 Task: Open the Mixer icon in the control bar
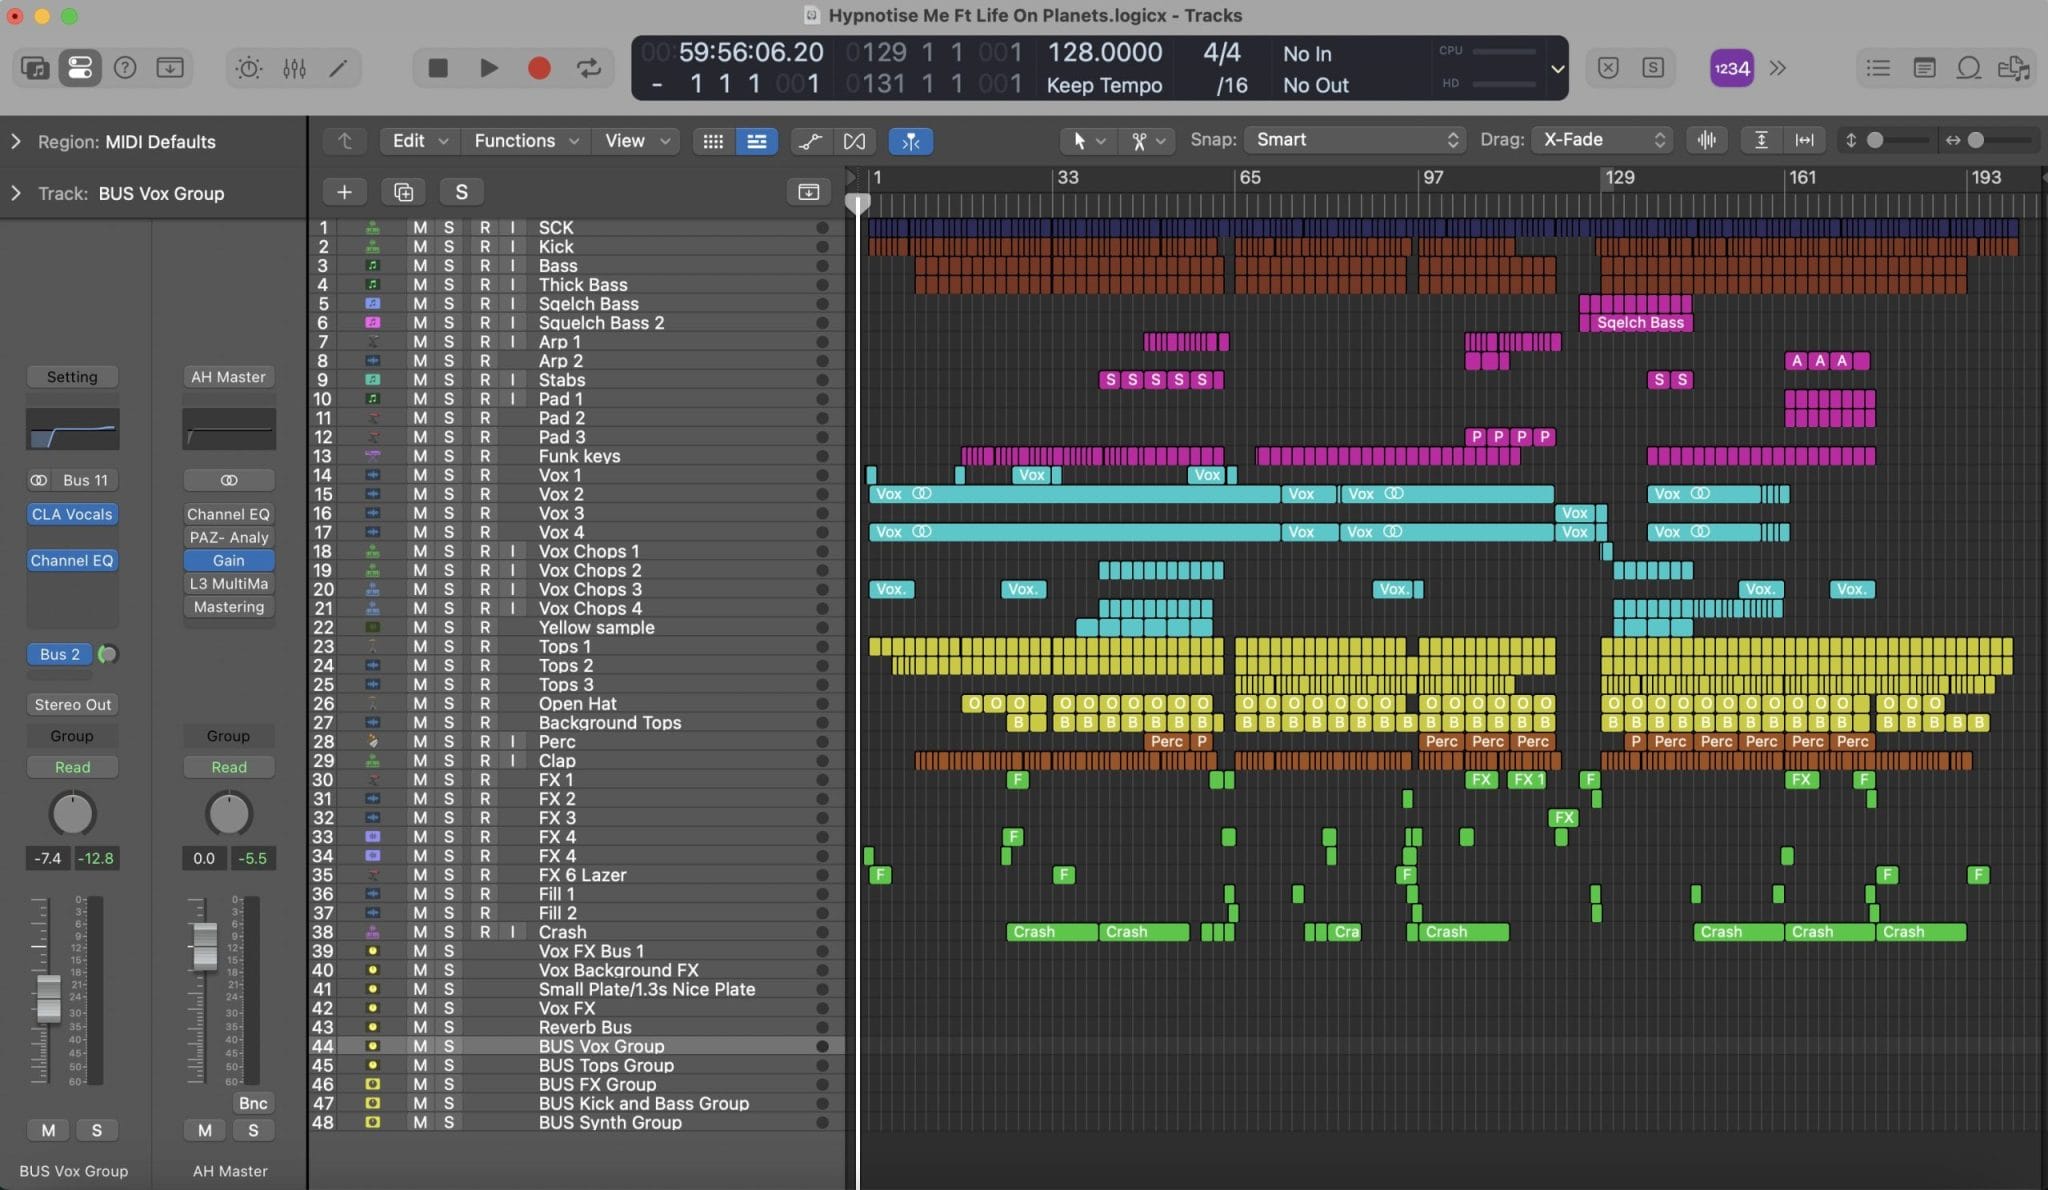click(x=294, y=67)
